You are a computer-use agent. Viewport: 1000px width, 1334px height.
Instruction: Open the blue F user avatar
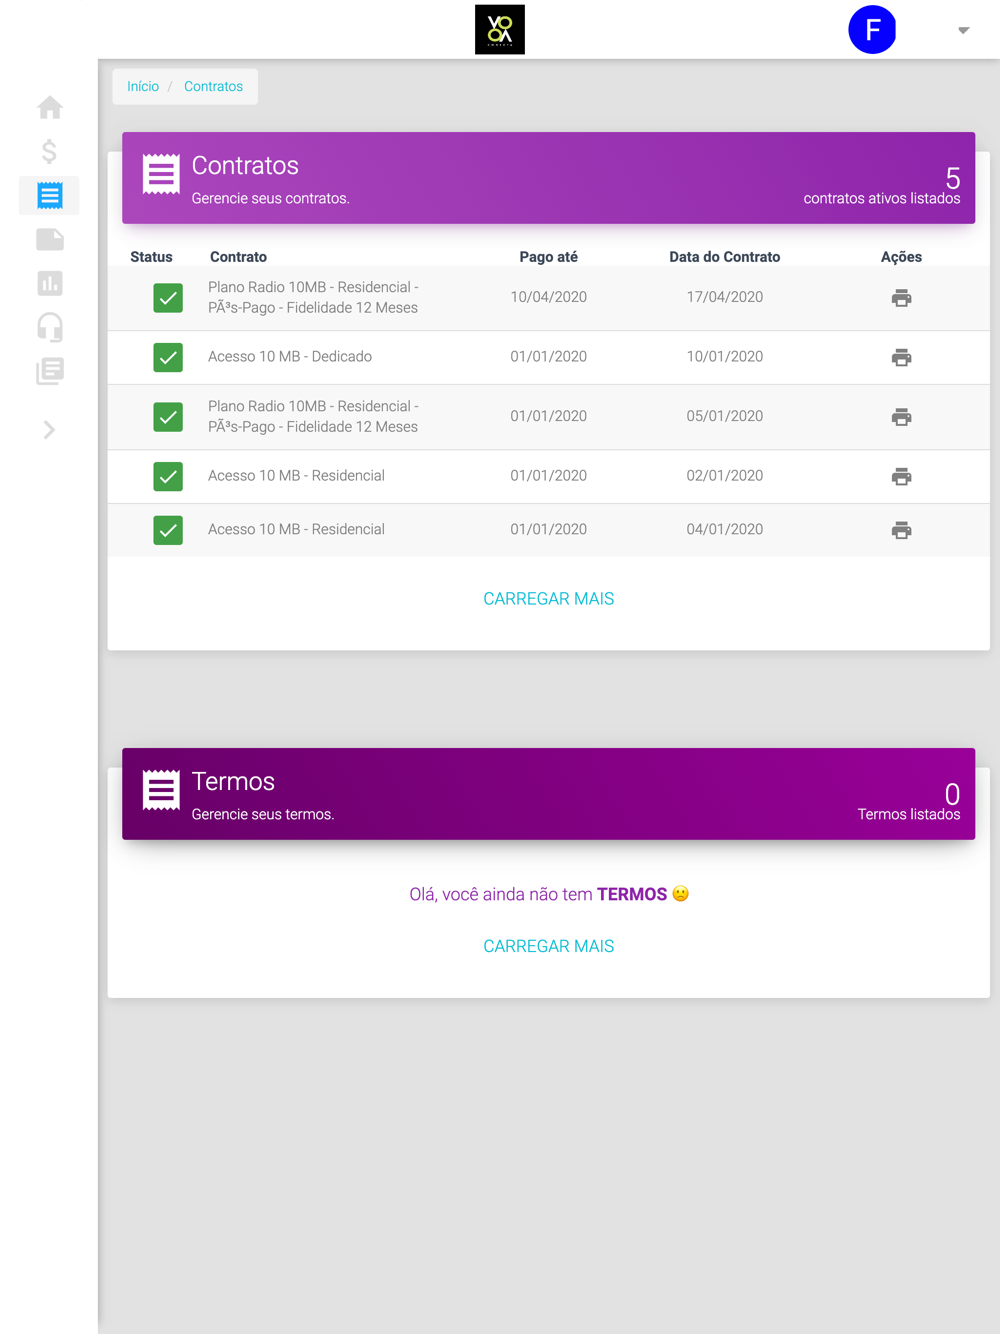coord(872,29)
